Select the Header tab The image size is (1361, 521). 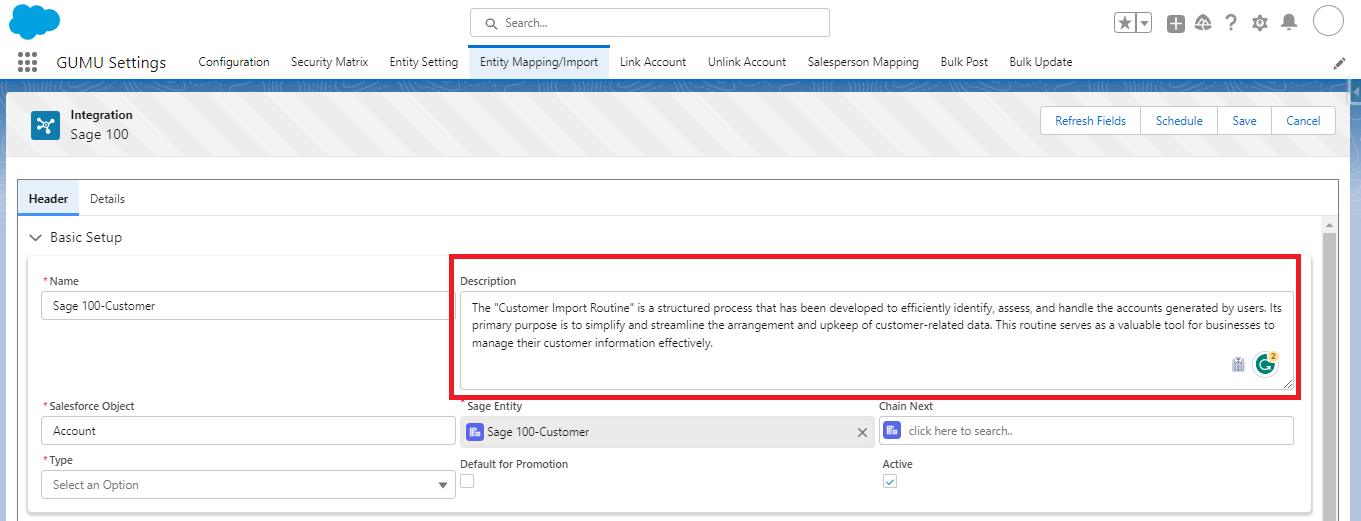tap(48, 199)
